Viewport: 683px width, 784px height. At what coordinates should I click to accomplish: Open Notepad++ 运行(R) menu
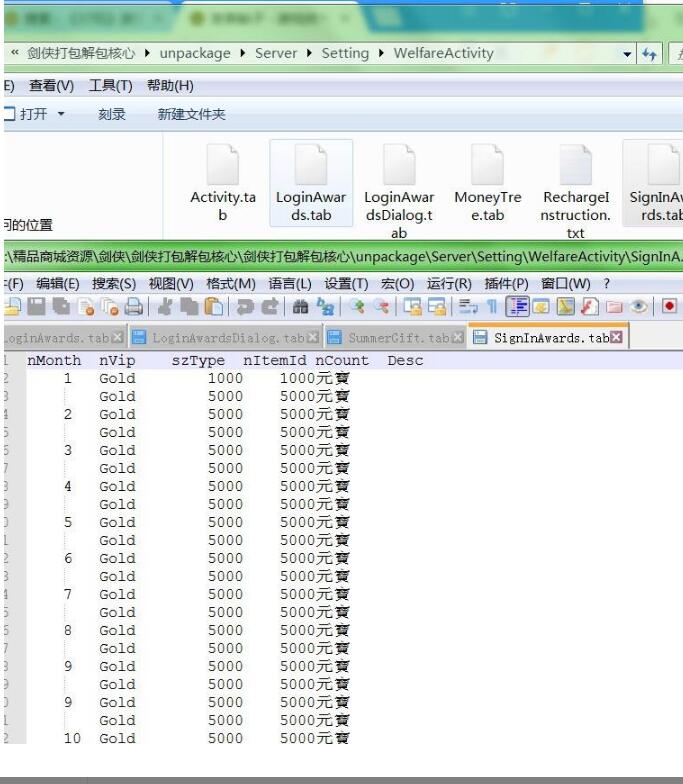(449, 284)
